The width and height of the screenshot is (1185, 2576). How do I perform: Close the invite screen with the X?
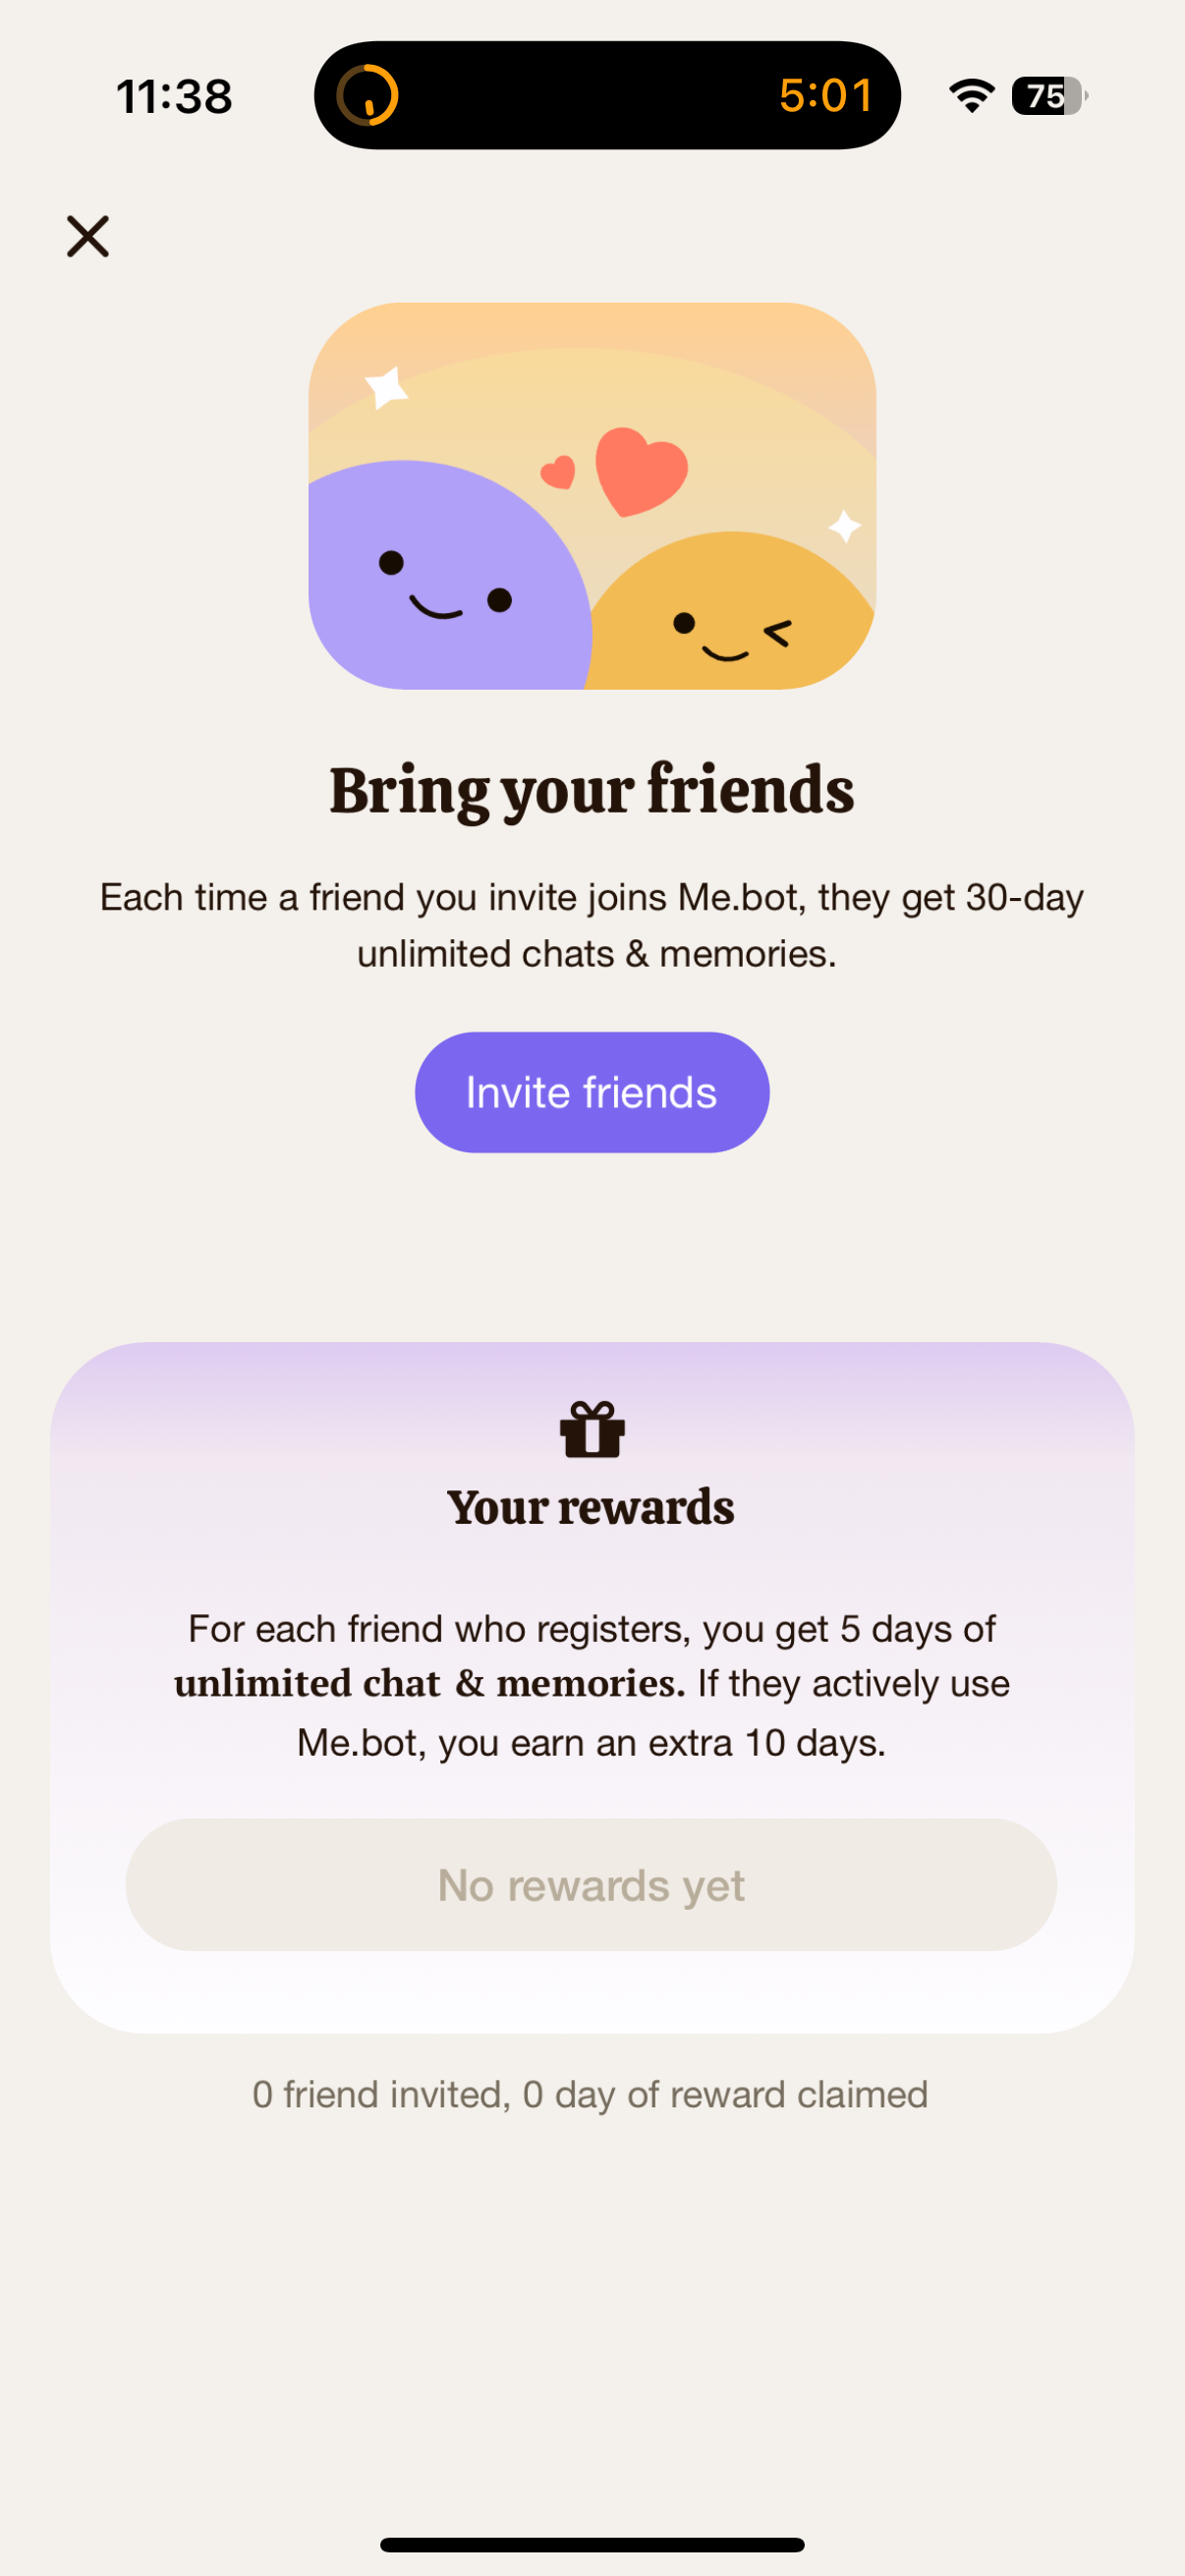tap(88, 237)
